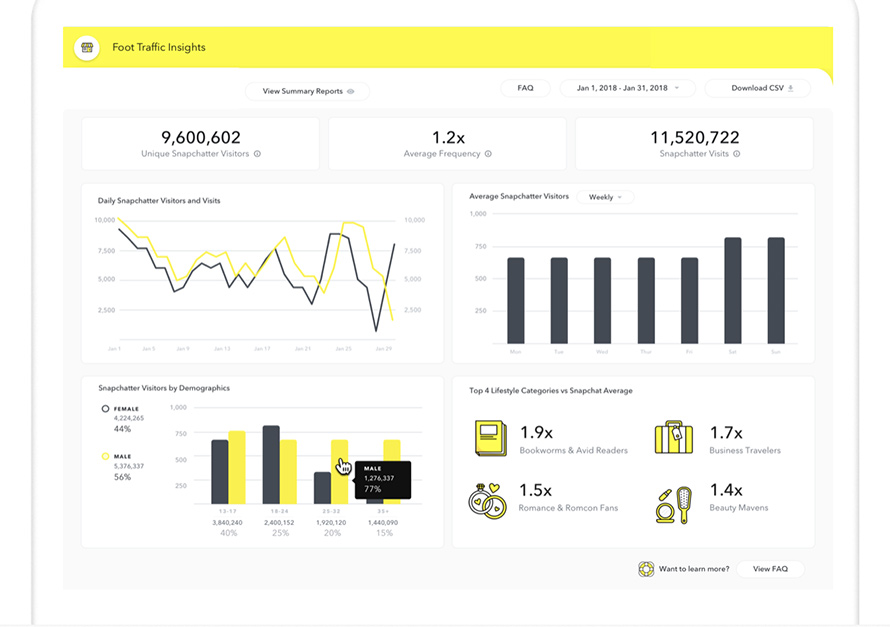This screenshot has width=890, height=627.
Task: Click the 1.5x Romance multiplier
Action: pyautogui.click(x=535, y=490)
